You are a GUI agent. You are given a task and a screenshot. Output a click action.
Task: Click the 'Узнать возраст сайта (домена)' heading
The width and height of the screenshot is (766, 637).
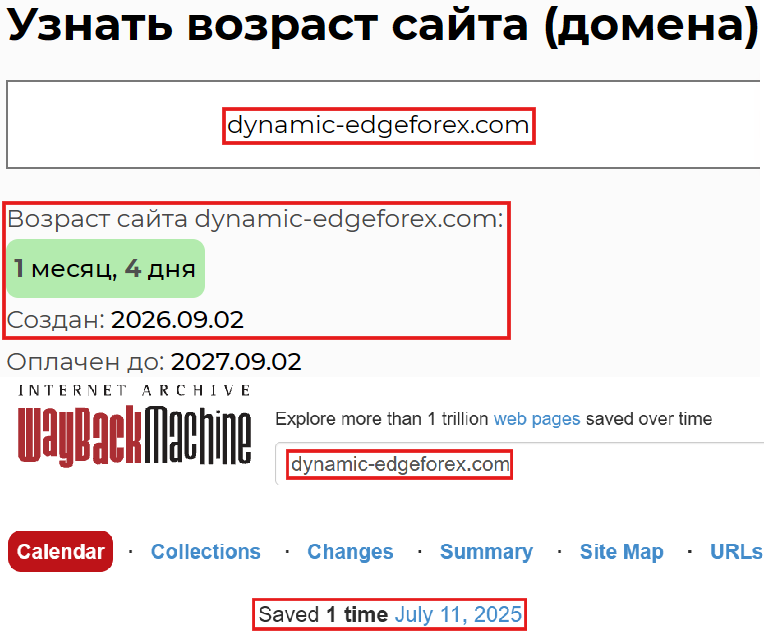[x=383, y=25]
